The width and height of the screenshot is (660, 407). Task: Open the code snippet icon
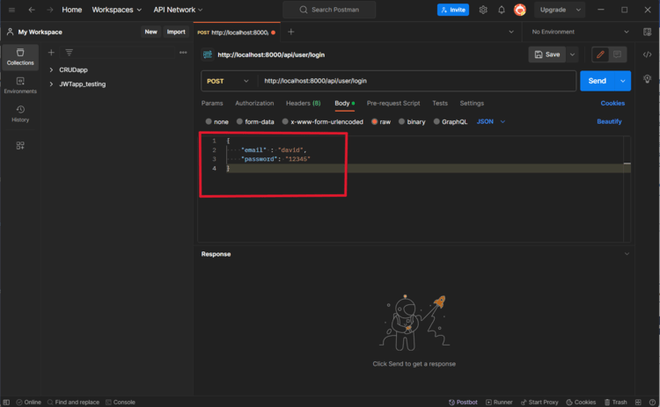click(647, 55)
